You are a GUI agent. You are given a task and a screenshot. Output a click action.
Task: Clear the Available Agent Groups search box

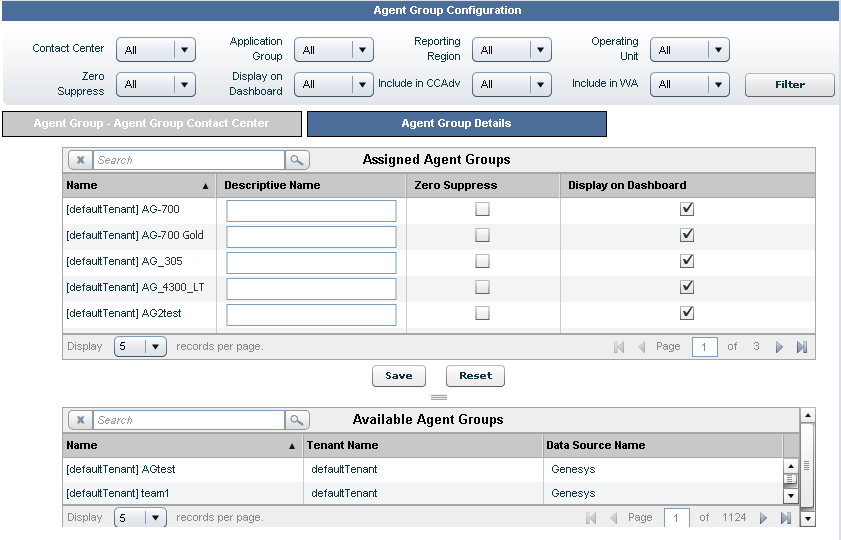point(80,420)
